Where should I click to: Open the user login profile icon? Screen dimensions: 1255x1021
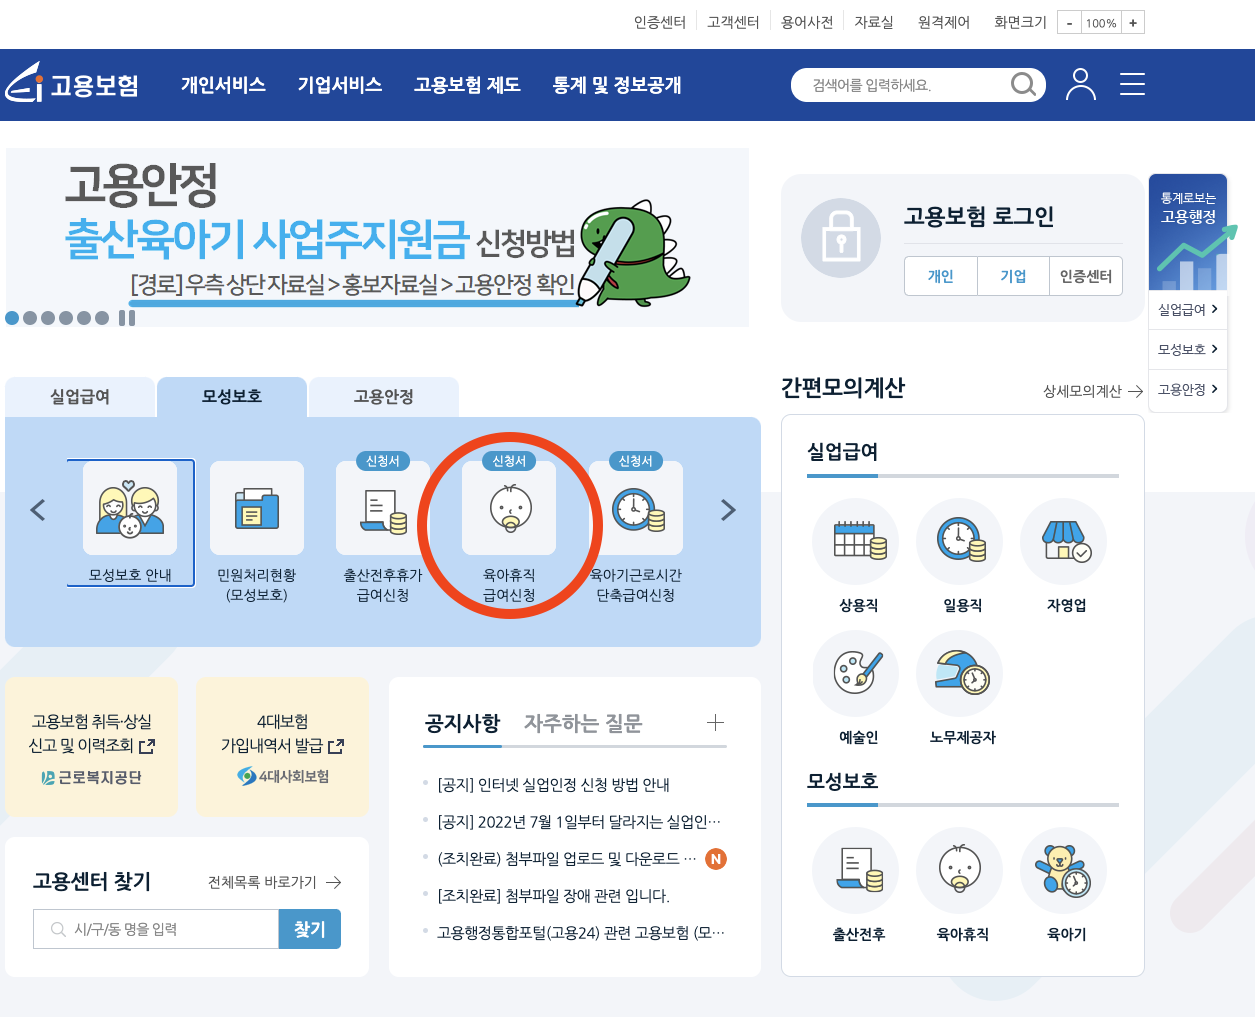1080,84
